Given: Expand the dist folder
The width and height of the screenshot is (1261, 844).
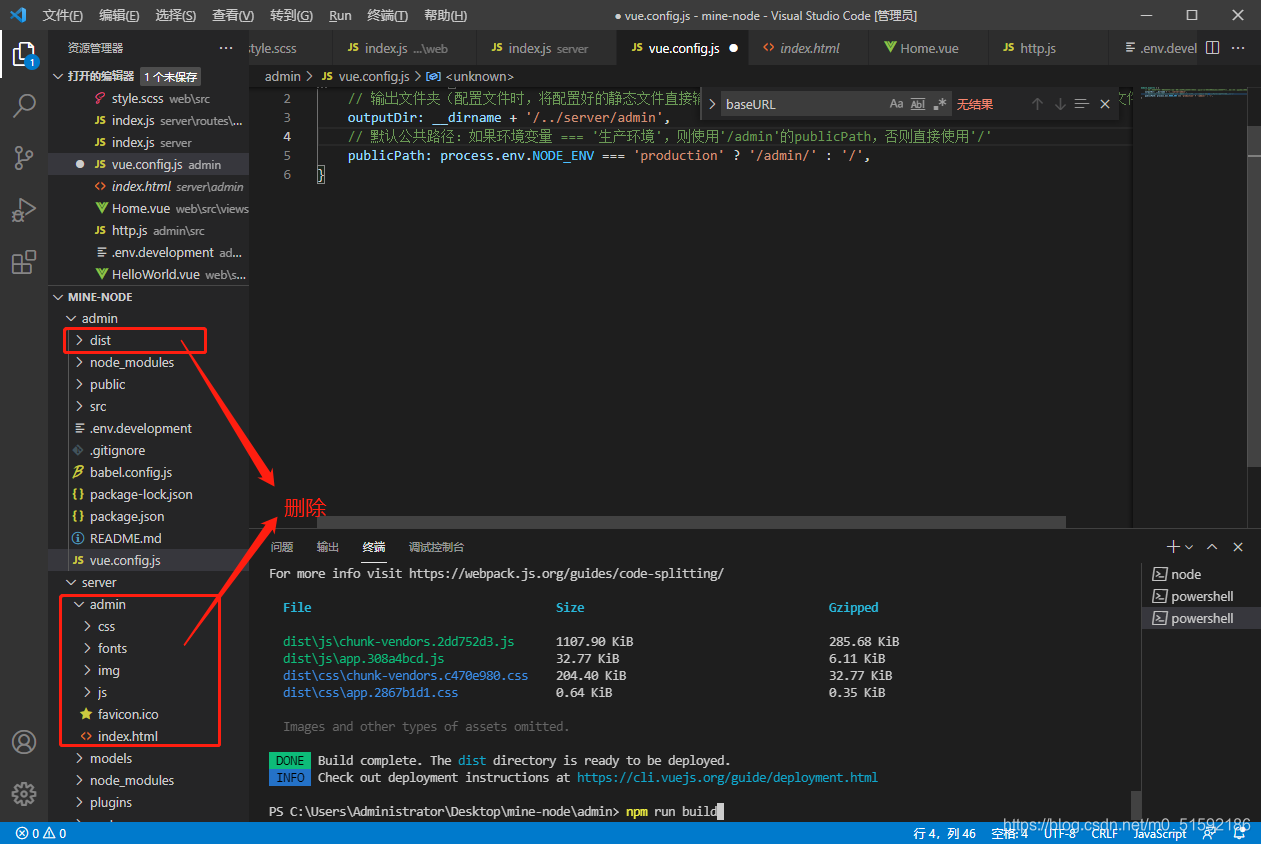Looking at the screenshot, I should pyautogui.click(x=100, y=340).
